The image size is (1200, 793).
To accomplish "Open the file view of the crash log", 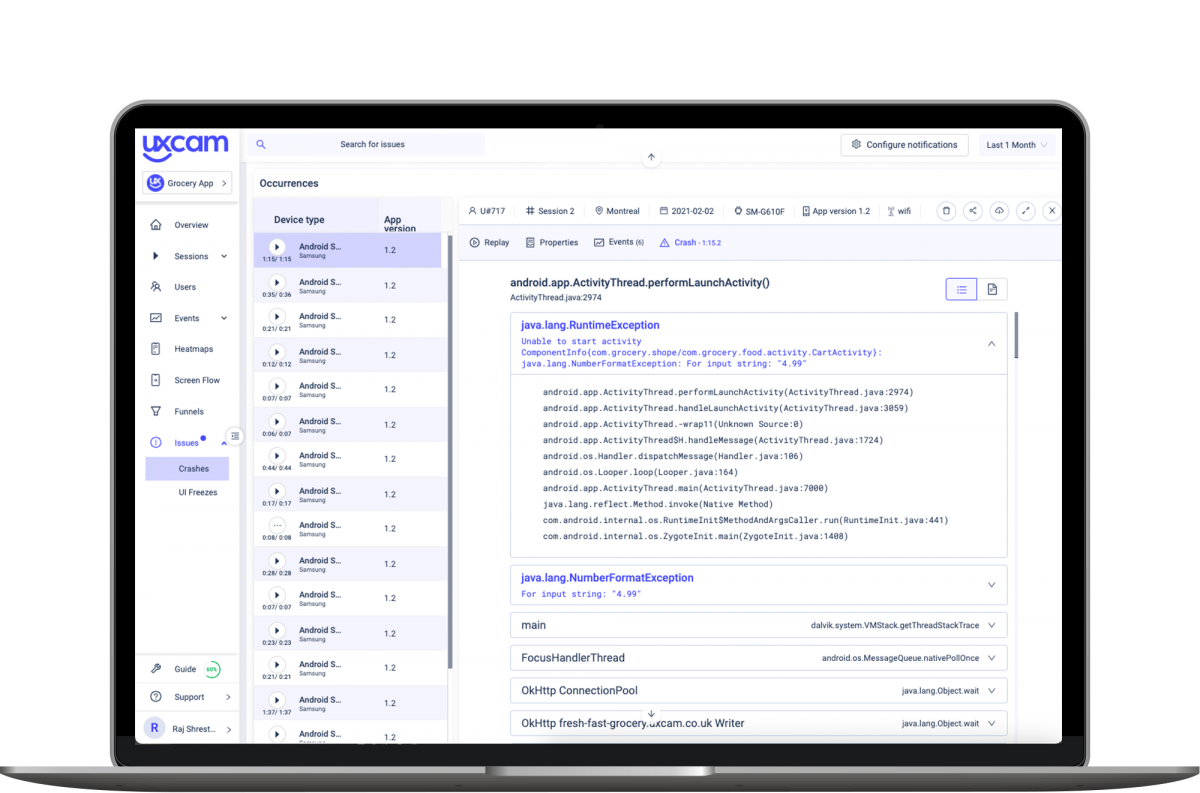I will point(991,289).
